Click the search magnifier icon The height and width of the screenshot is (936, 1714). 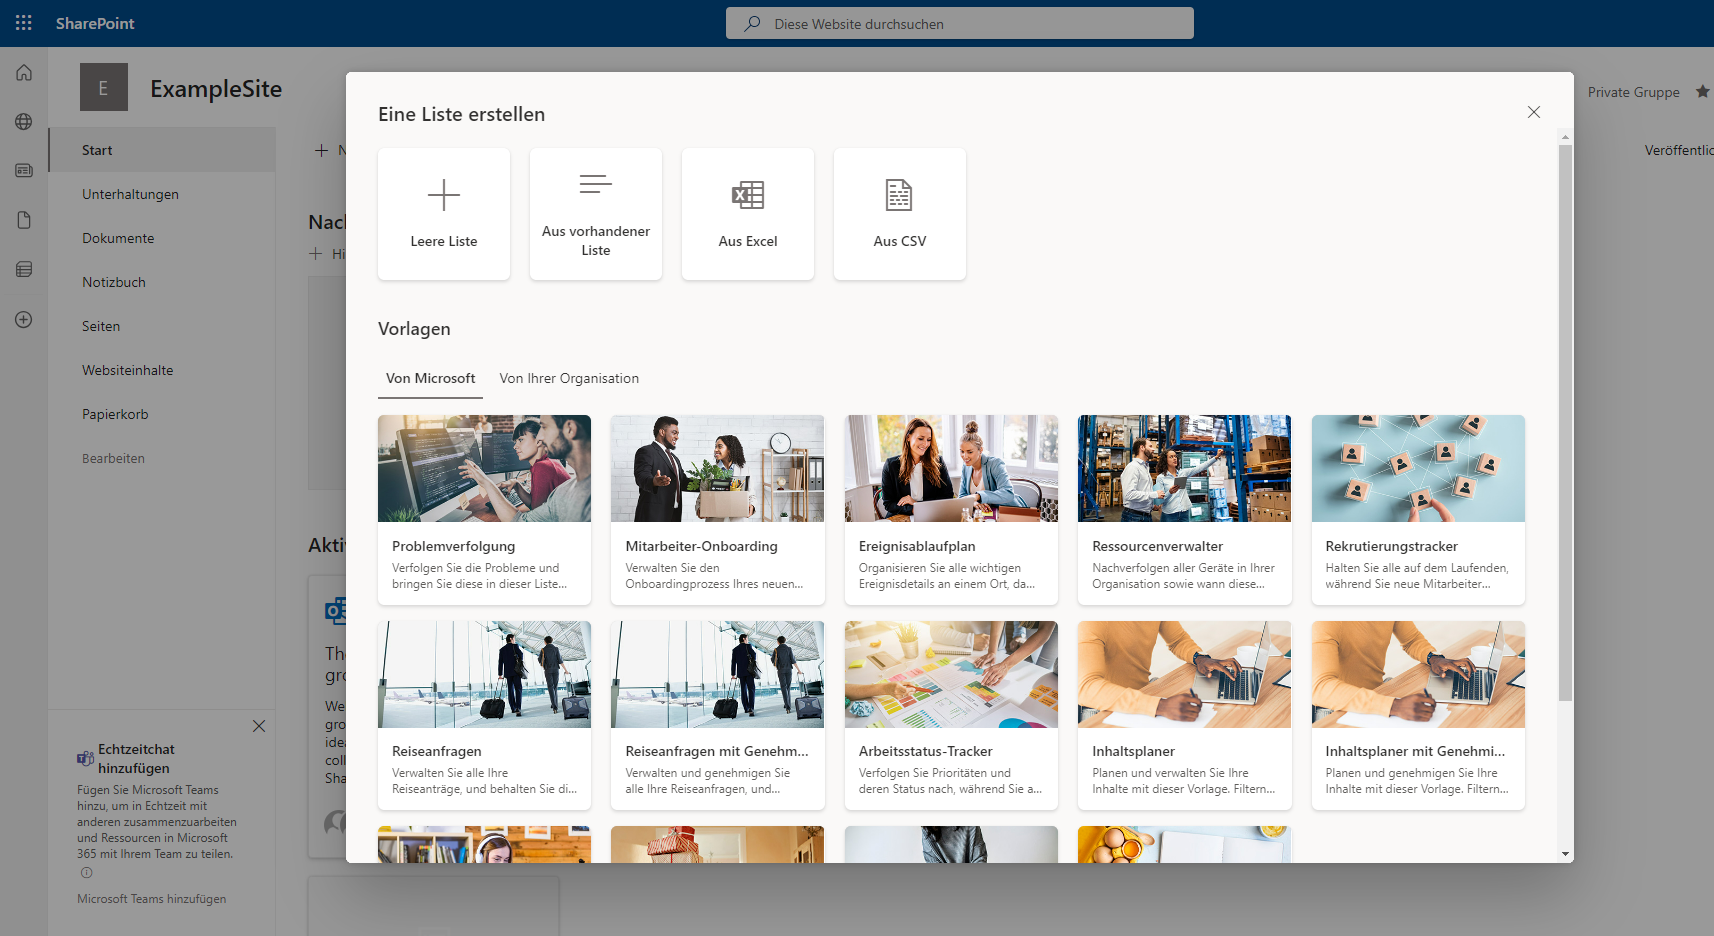pos(753,23)
